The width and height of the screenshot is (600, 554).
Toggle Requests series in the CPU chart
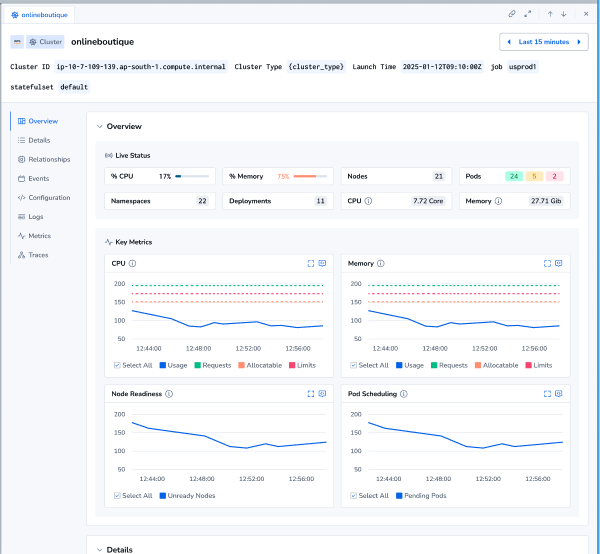(x=213, y=365)
